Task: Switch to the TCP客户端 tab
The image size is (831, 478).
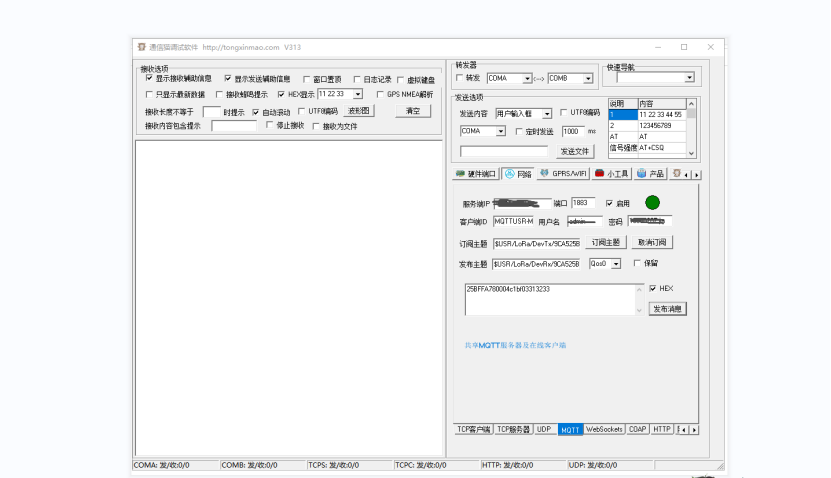Action: click(473, 429)
